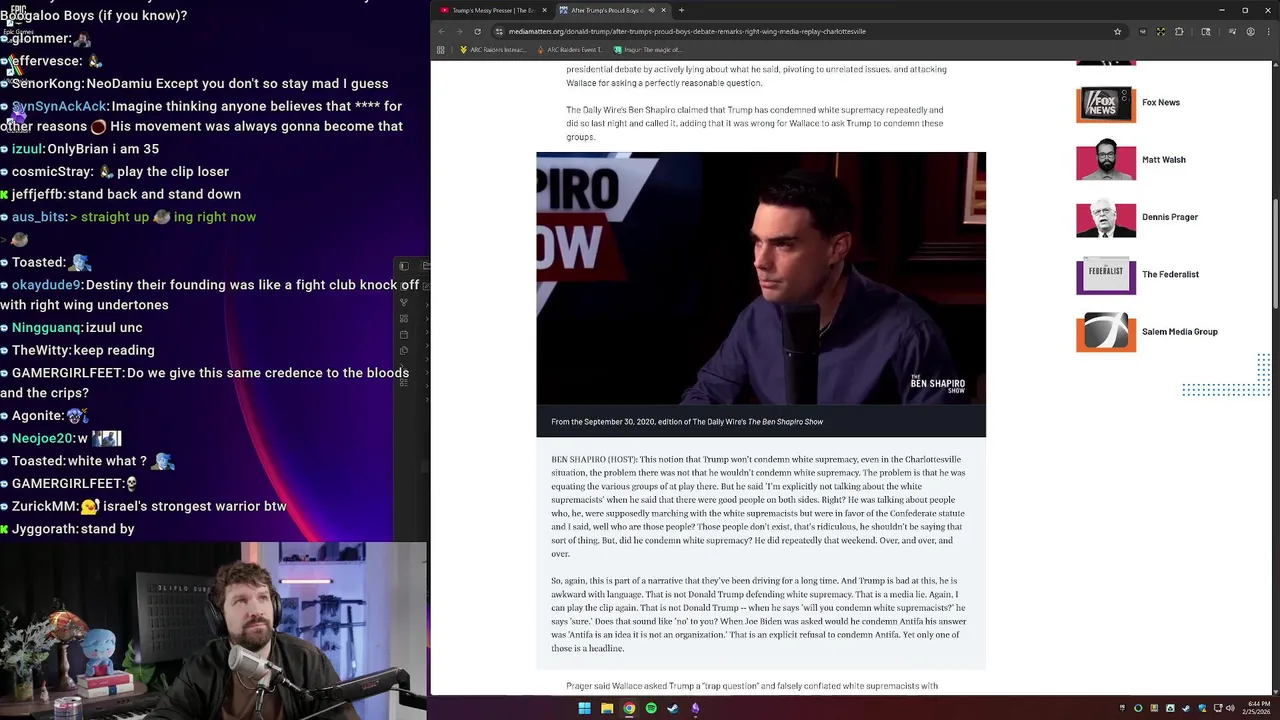Open the Dennis Prager topic link
Viewport: 1280px width, 720px height.
[x=1170, y=216]
